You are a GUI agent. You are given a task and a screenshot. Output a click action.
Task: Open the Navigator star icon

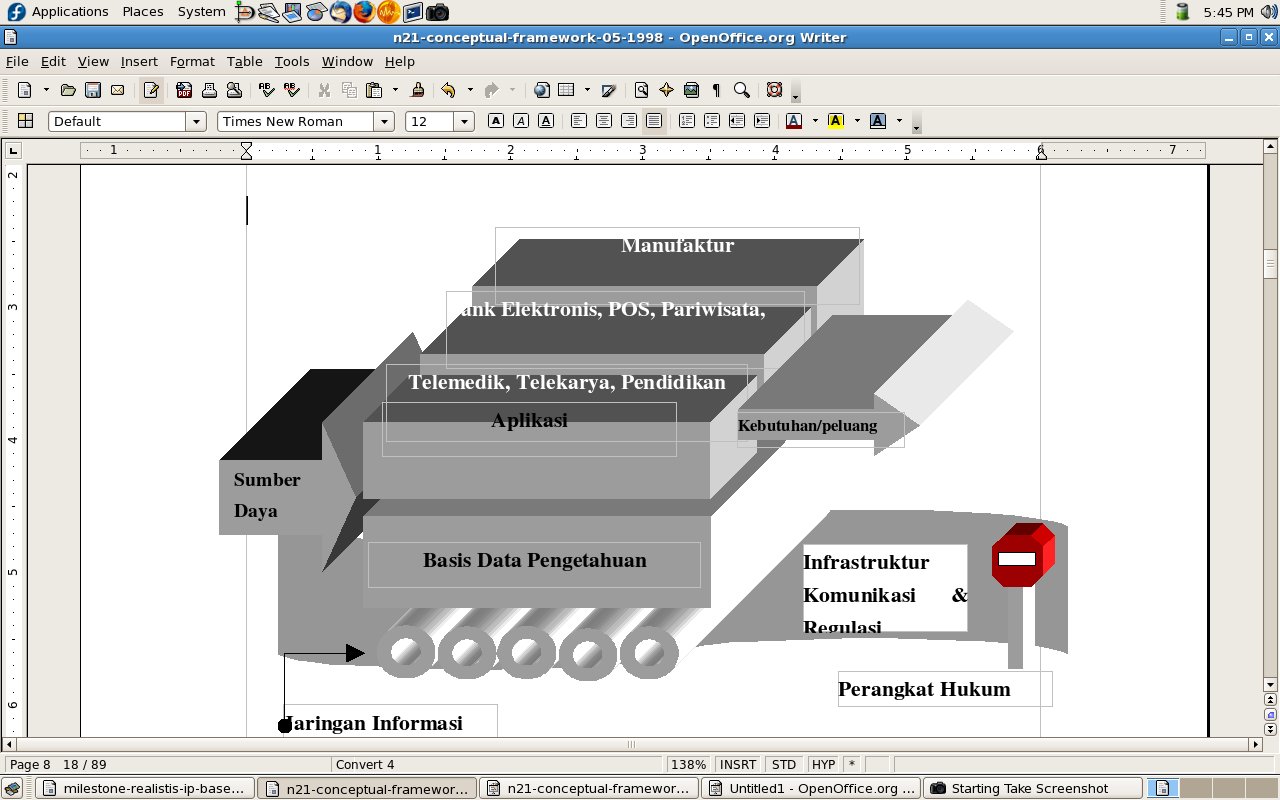click(x=666, y=90)
